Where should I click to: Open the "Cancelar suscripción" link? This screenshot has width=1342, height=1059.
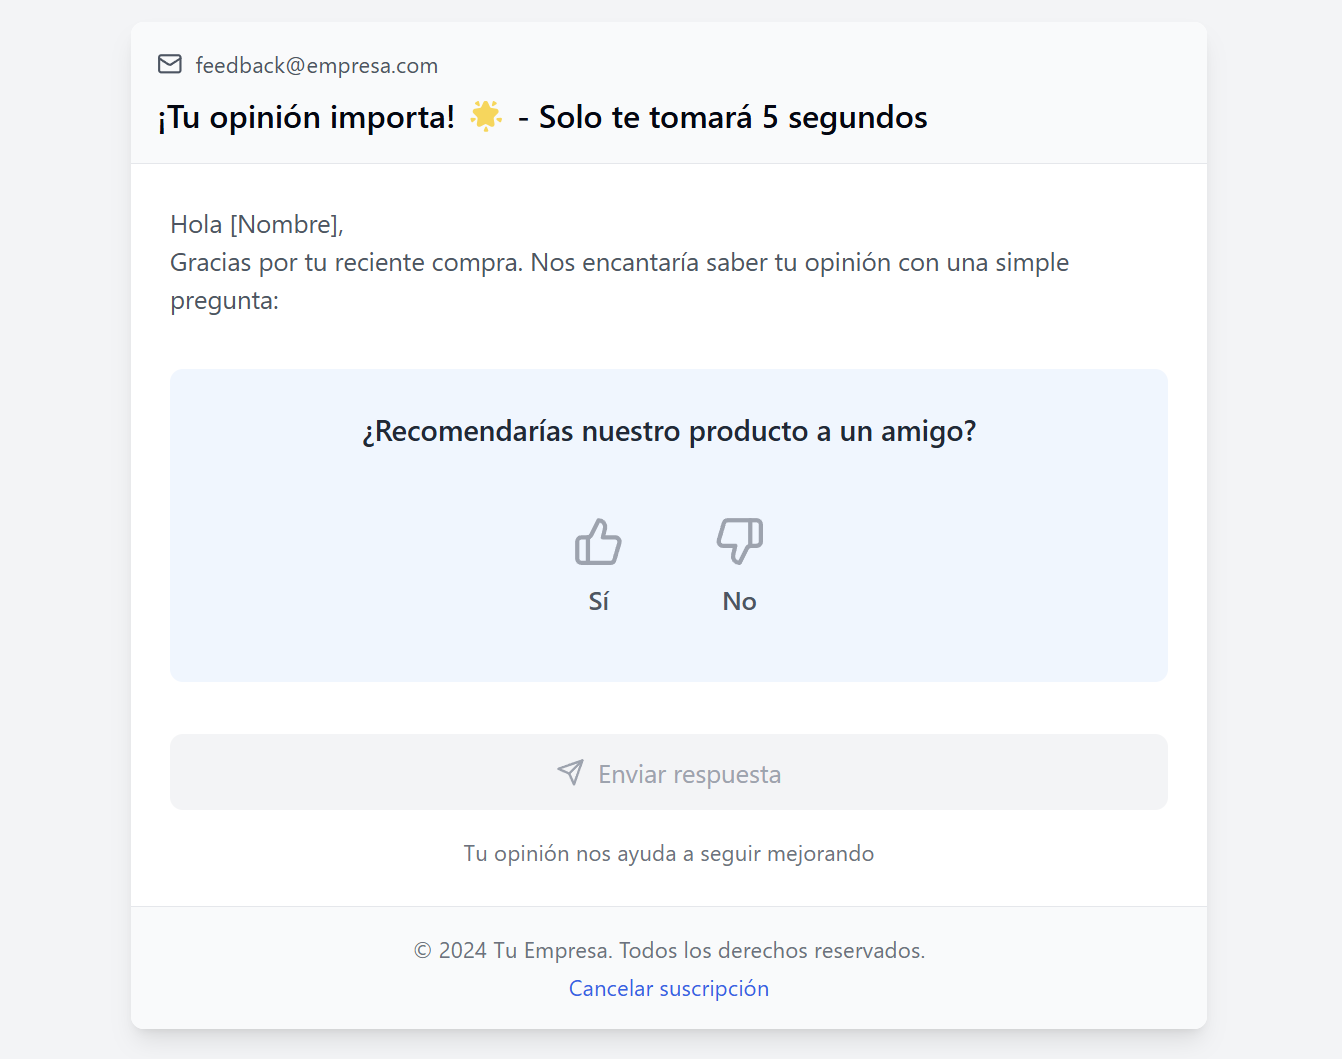point(669,988)
